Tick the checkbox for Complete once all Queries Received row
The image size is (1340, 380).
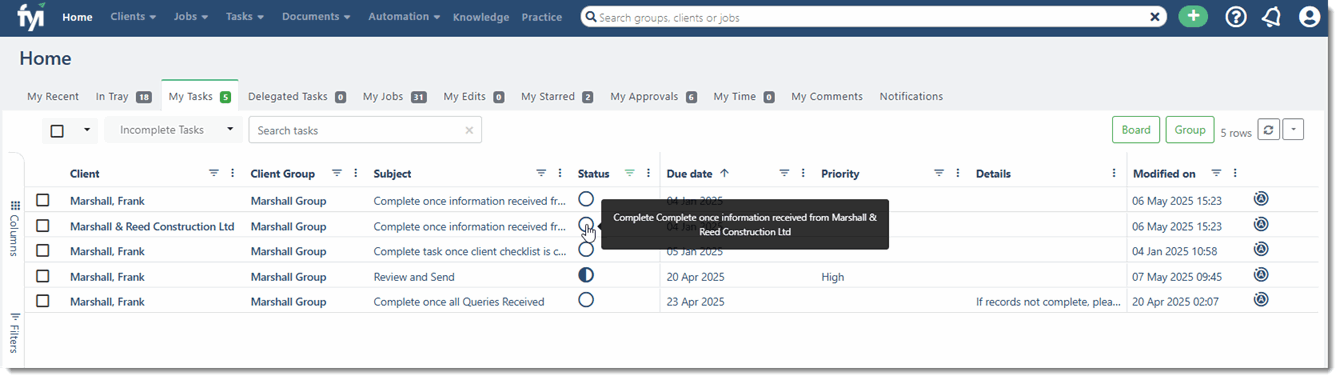(43, 301)
